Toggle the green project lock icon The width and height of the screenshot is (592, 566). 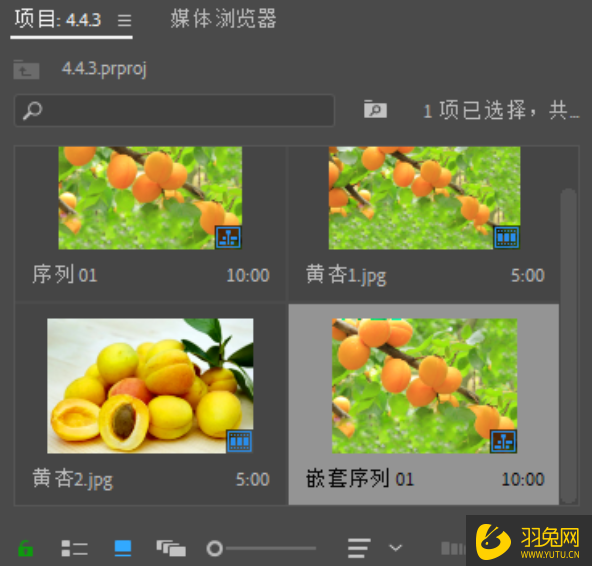[x=26, y=548]
